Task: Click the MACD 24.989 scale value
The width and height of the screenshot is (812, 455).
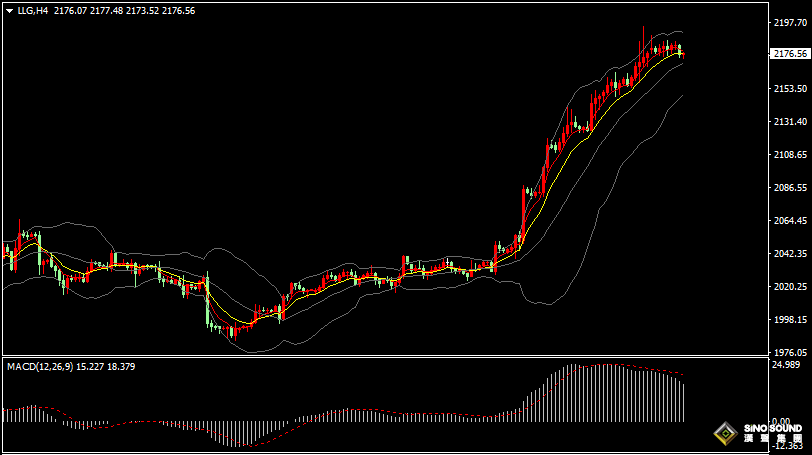Action: point(788,364)
